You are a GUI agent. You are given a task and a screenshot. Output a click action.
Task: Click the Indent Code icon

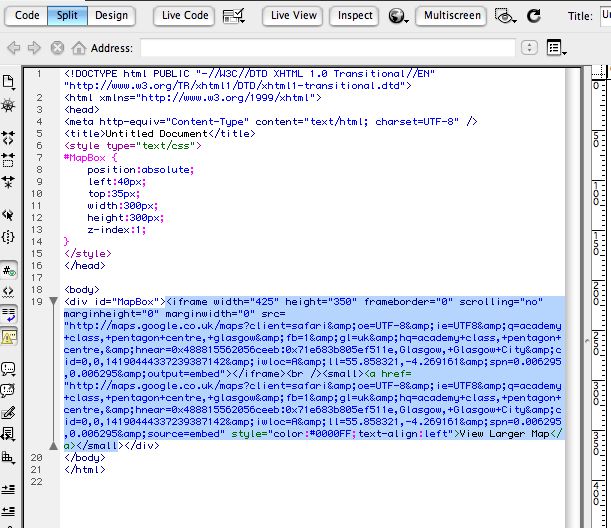coord(9,488)
